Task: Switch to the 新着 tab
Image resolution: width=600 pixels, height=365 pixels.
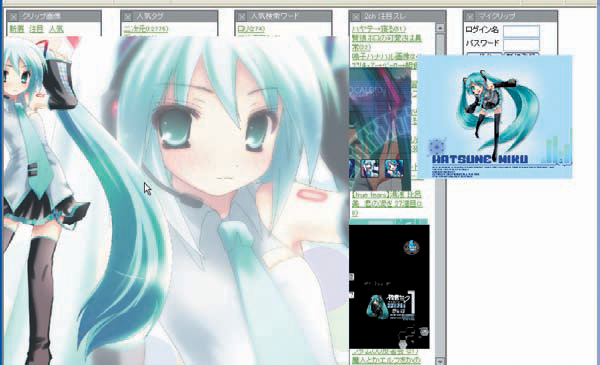Action: 17,29
